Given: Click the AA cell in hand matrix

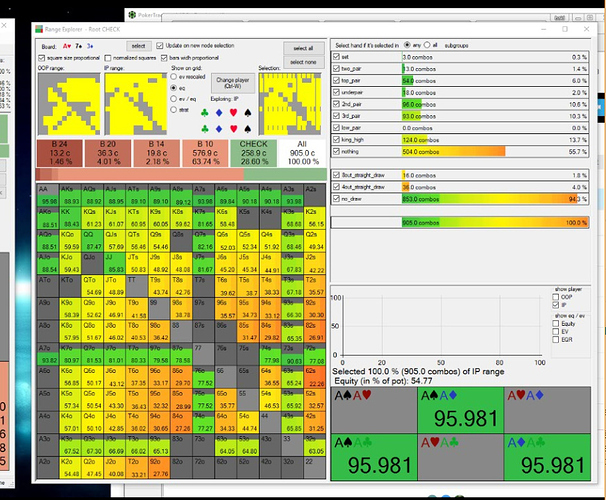Looking at the screenshot, I should pos(48,195).
